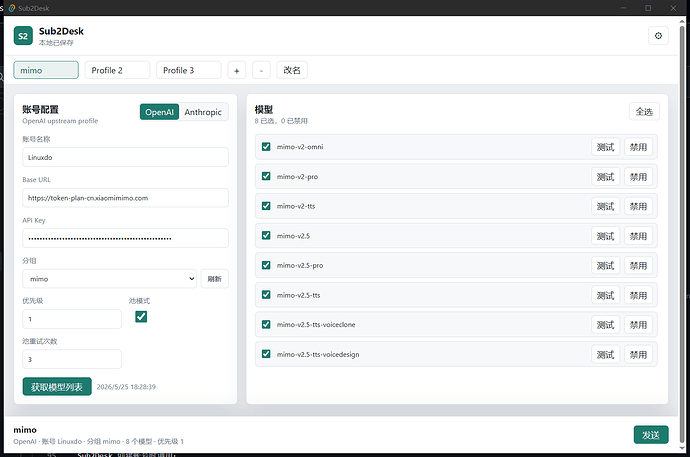Maximize the Sub2Desk window

pyautogui.click(x=648, y=8)
